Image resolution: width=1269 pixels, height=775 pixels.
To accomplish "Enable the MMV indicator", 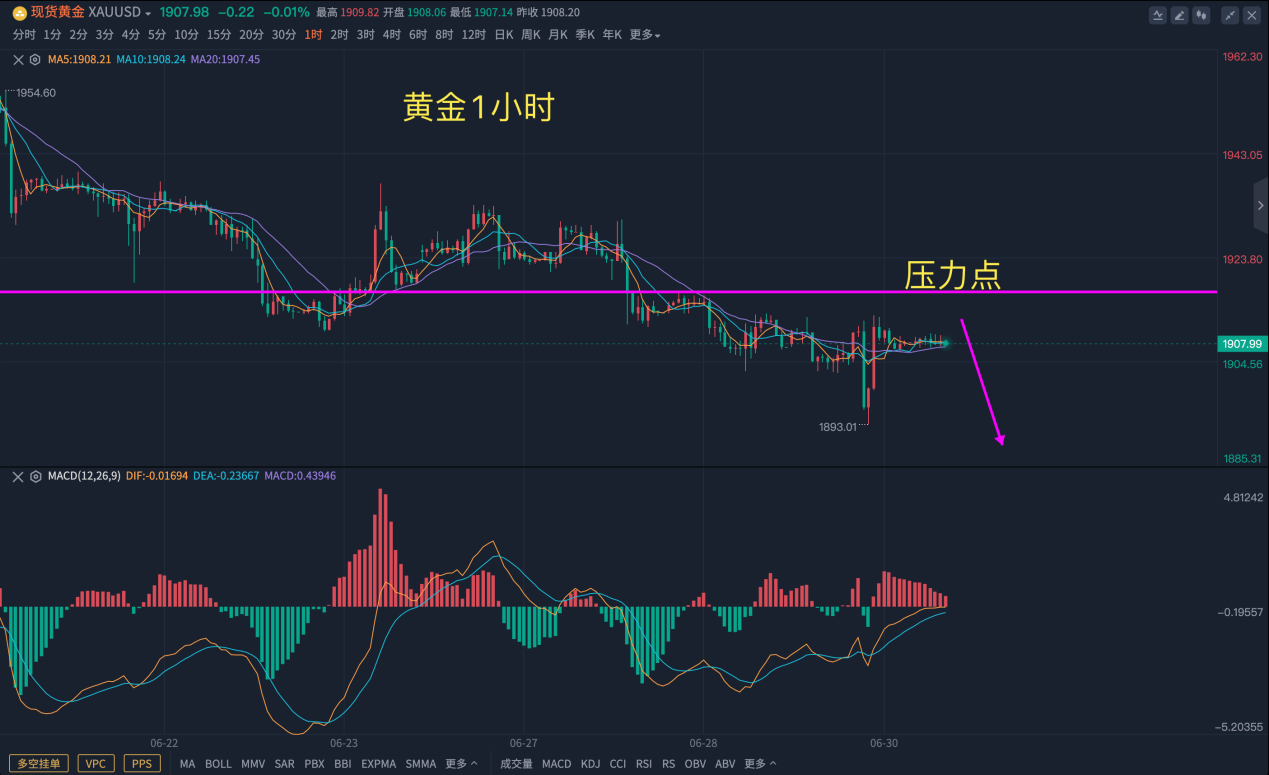I will [253, 764].
